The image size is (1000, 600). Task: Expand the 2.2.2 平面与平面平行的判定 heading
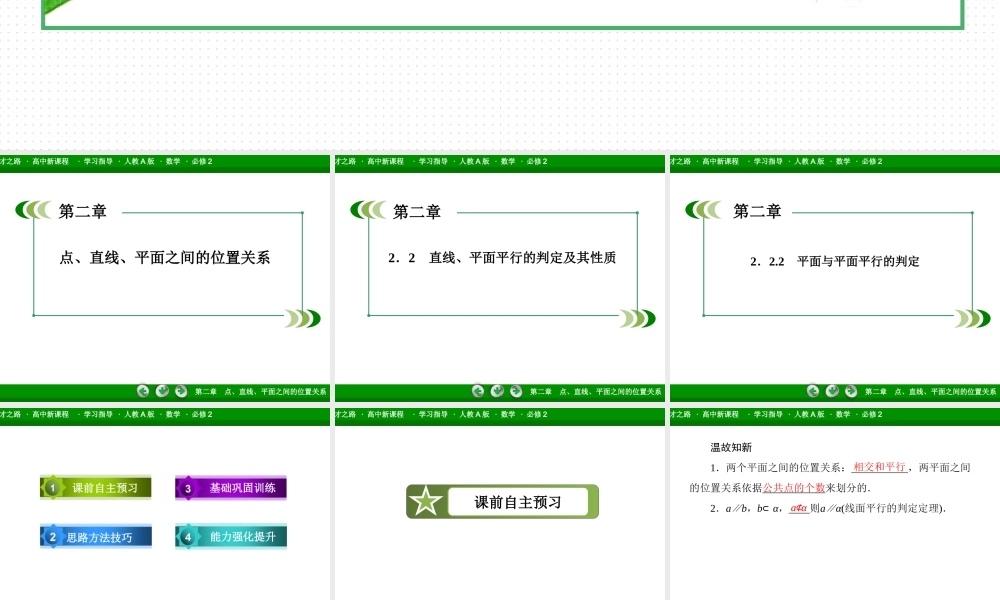pyautogui.click(x=836, y=261)
